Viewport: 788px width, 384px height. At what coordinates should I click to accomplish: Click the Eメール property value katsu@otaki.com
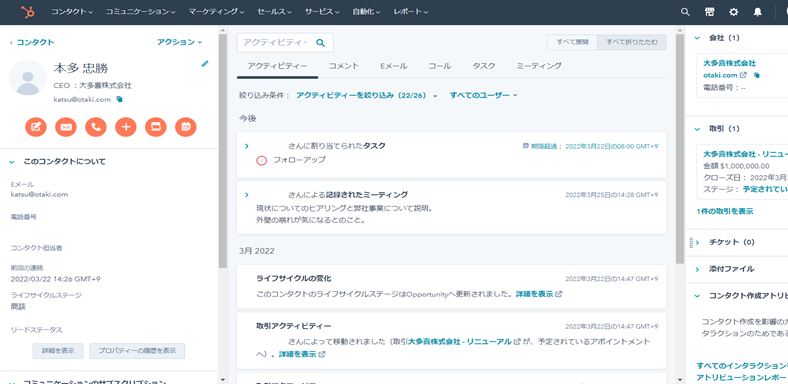click(x=40, y=195)
